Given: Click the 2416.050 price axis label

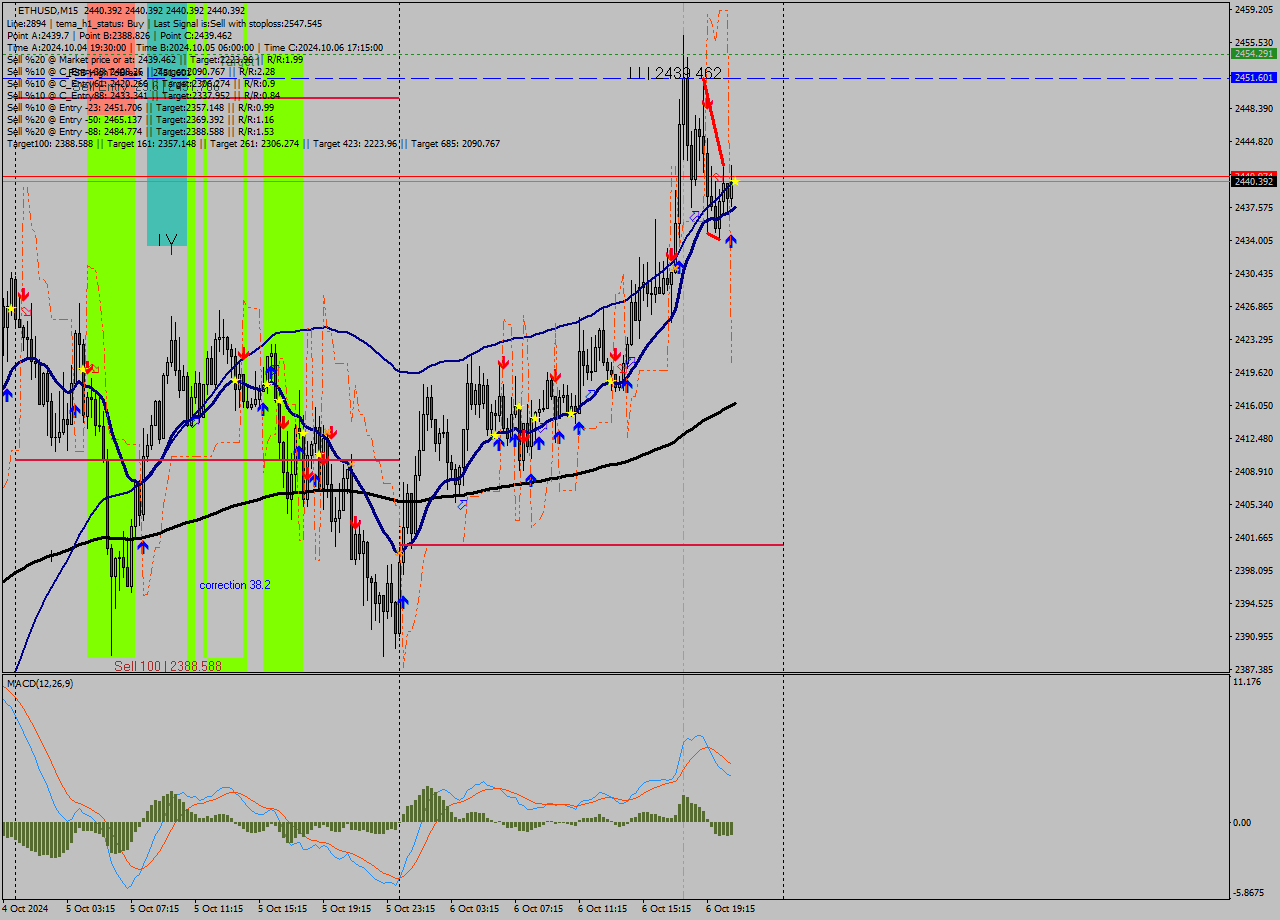Looking at the screenshot, I should [1253, 405].
